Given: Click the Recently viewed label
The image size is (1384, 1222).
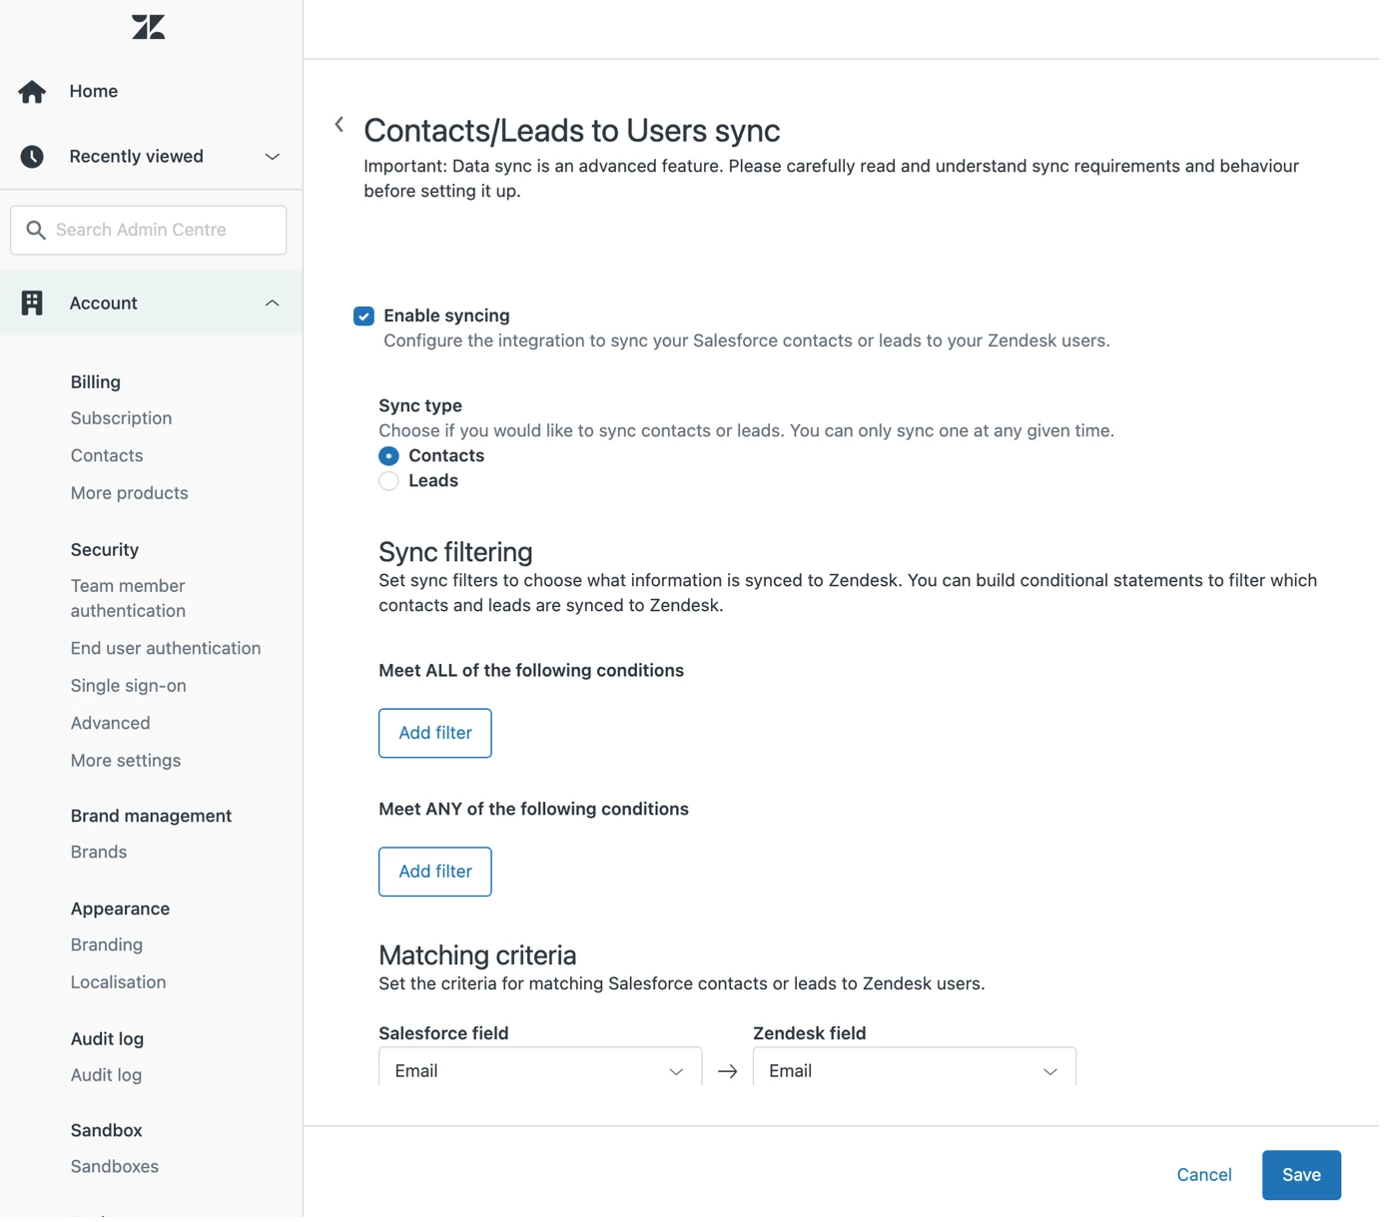Looking at the screenshot, I should pyautogui.click(x=137, y=157).
